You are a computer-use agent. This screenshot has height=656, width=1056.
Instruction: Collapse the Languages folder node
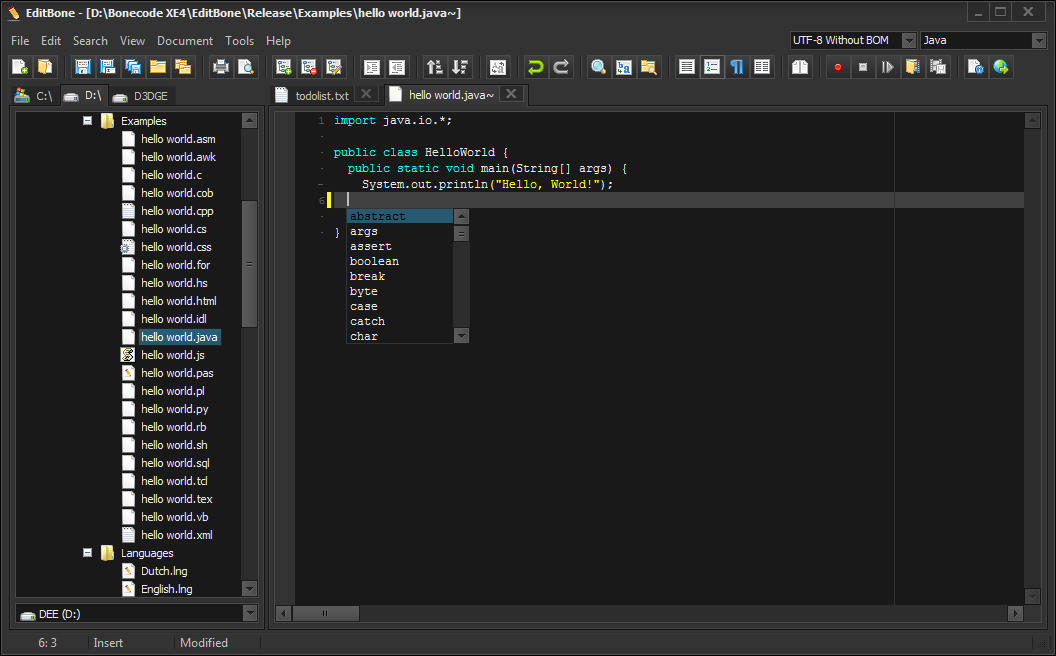click(88, 553)
